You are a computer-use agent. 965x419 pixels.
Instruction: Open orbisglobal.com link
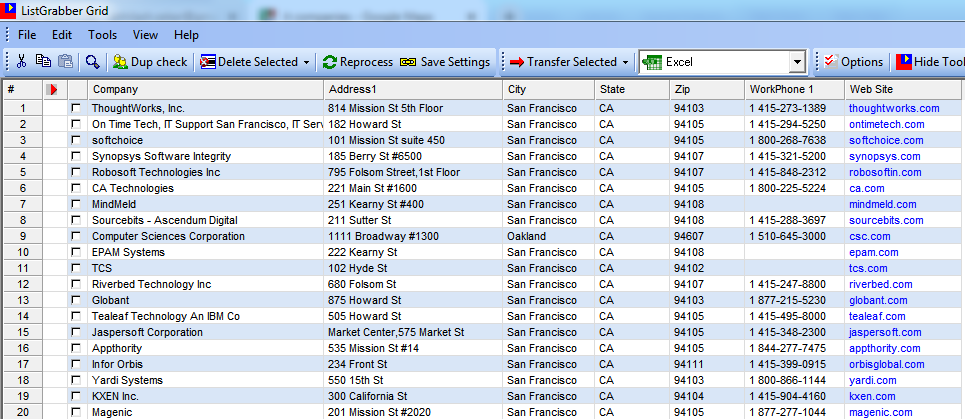[x=887, y=364]
